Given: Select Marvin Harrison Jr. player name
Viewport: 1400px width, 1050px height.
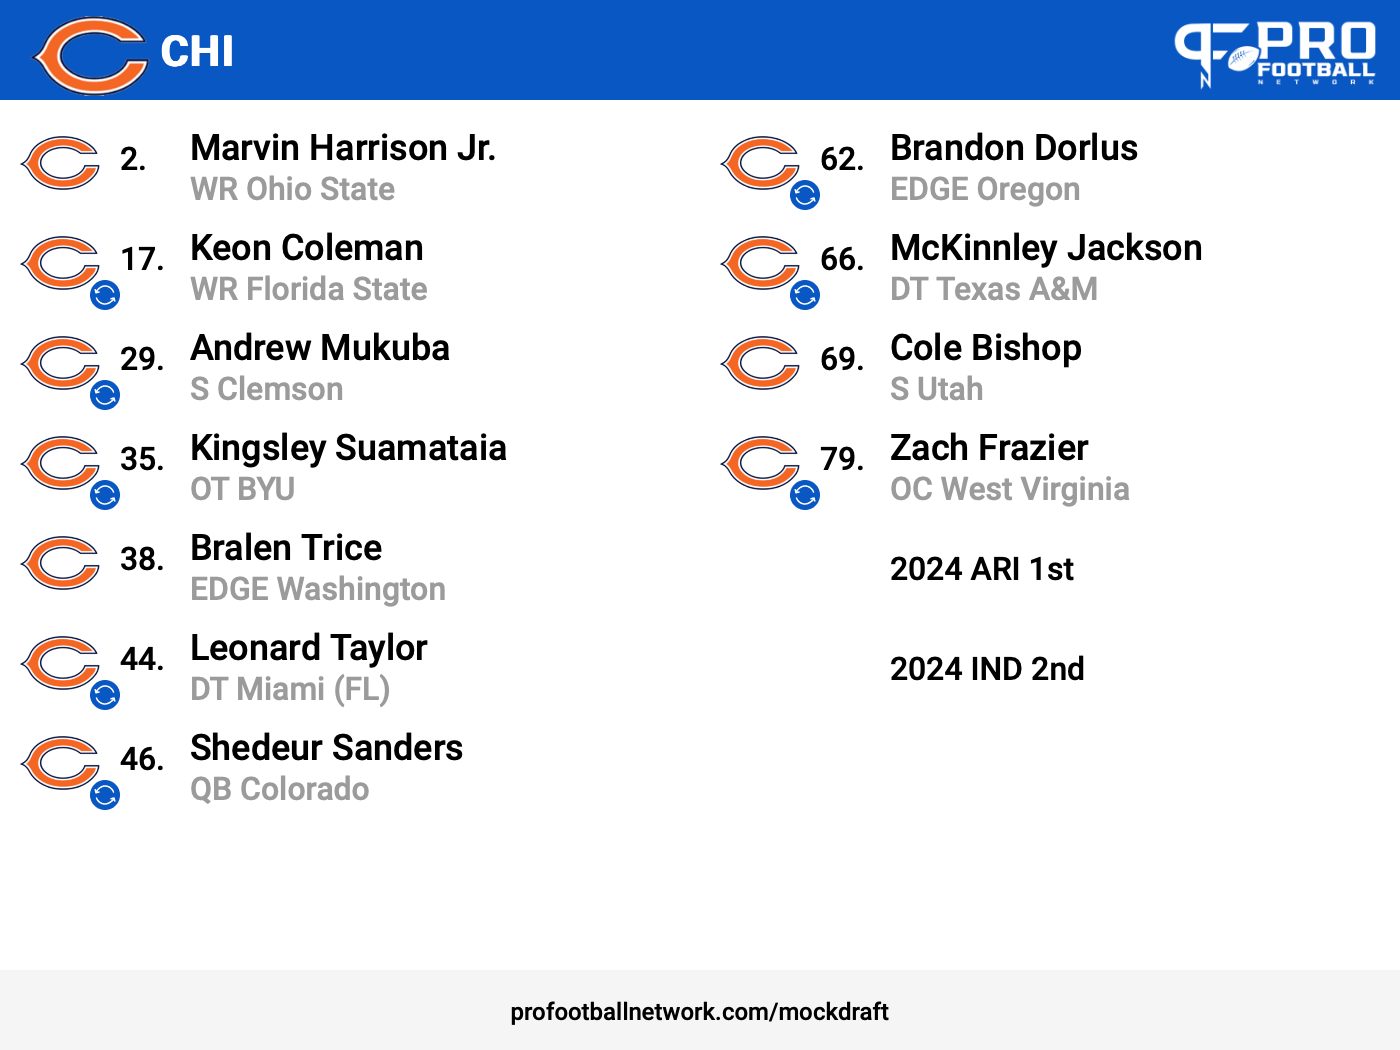Looking at the screenshot, I should 343,148.
